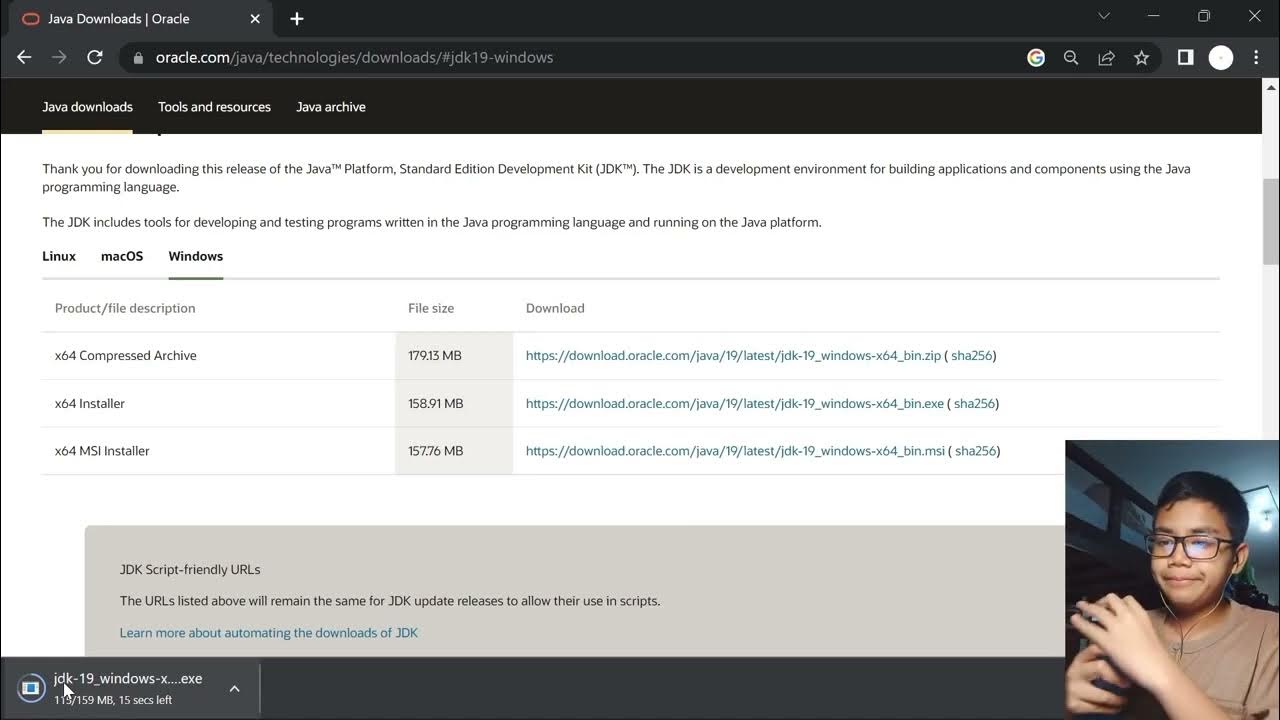Toggle the browser side panel icon
The height and width of the screenshot is (720, 1280).
point(1185,58)
